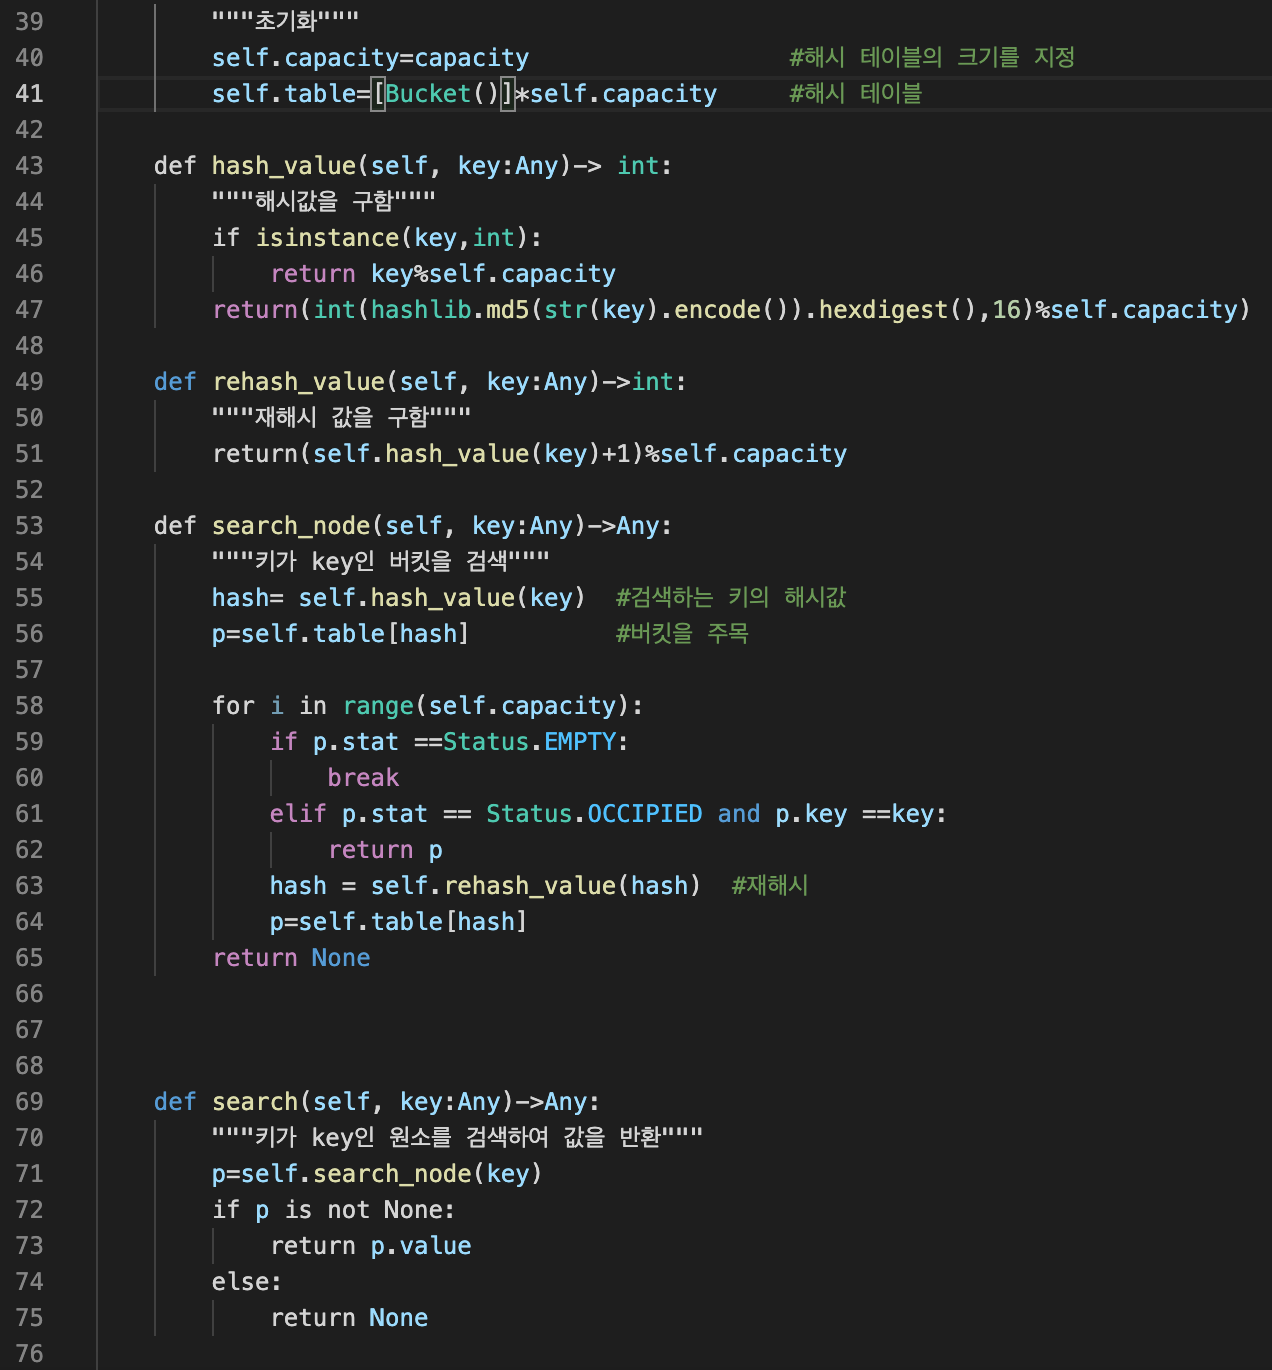1272x1370 pixels.
Task: Click the OCCIPIED constant on line 61
Action: point(645,814)
